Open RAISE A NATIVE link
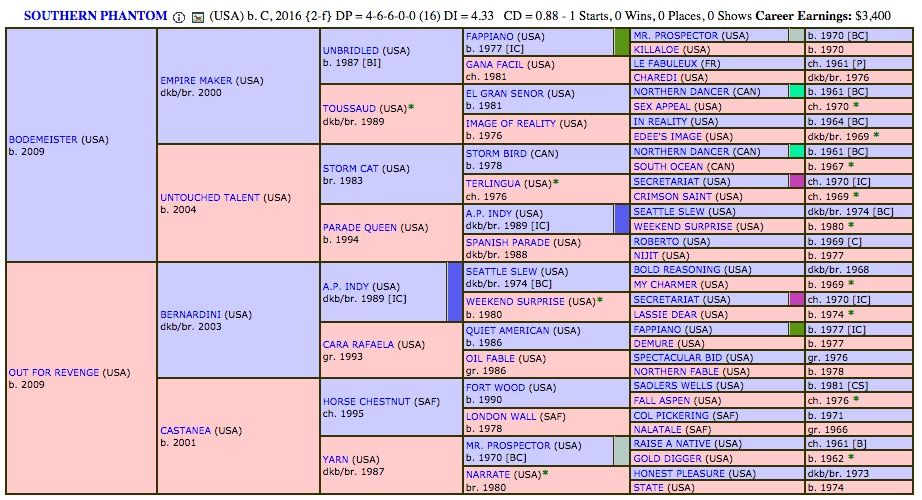Screen dimensions: 922x500 [672, 444]
